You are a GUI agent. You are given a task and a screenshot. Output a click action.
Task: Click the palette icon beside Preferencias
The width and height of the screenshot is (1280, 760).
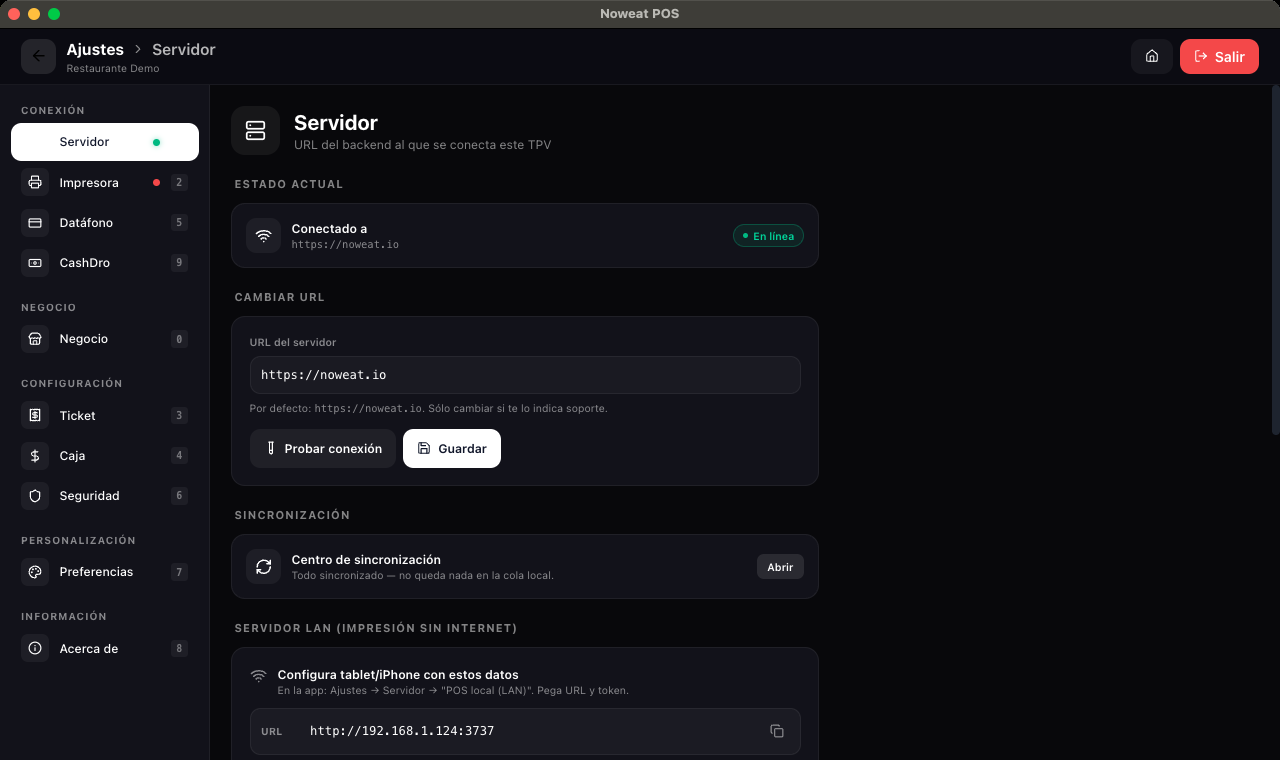click(35, 571)
